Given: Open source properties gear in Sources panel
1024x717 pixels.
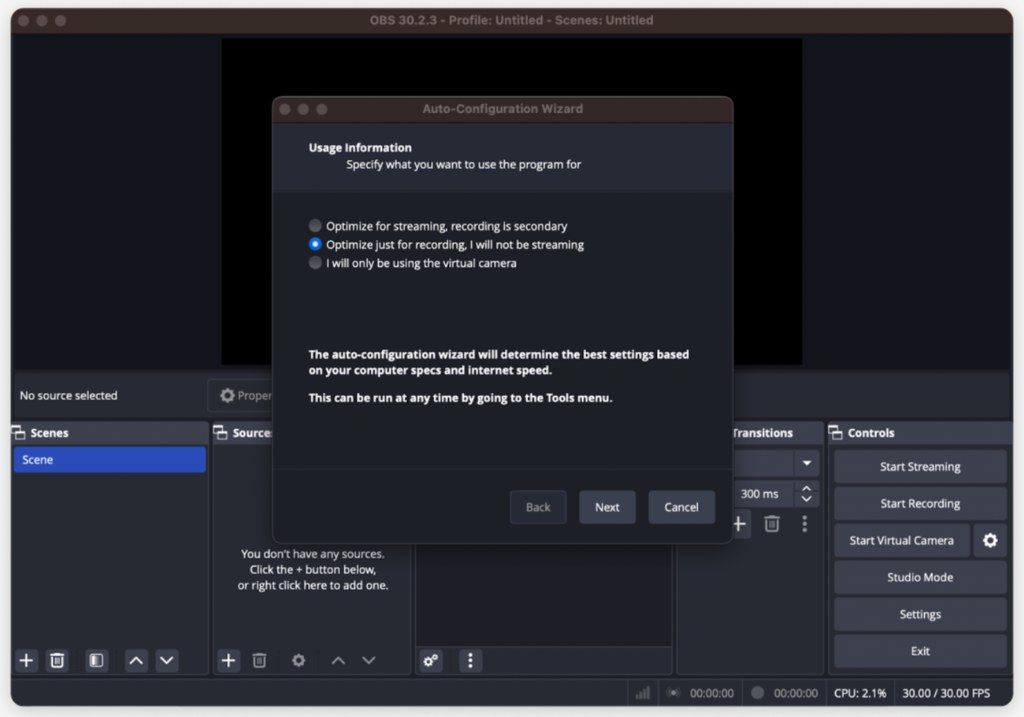Looking at the screenshot, I should [298, 660].
